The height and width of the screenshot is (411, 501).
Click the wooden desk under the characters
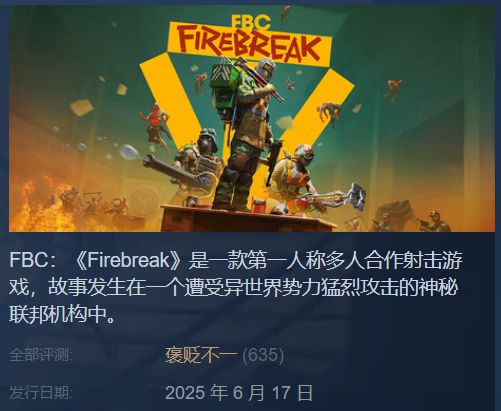click(x=247, y=219)
